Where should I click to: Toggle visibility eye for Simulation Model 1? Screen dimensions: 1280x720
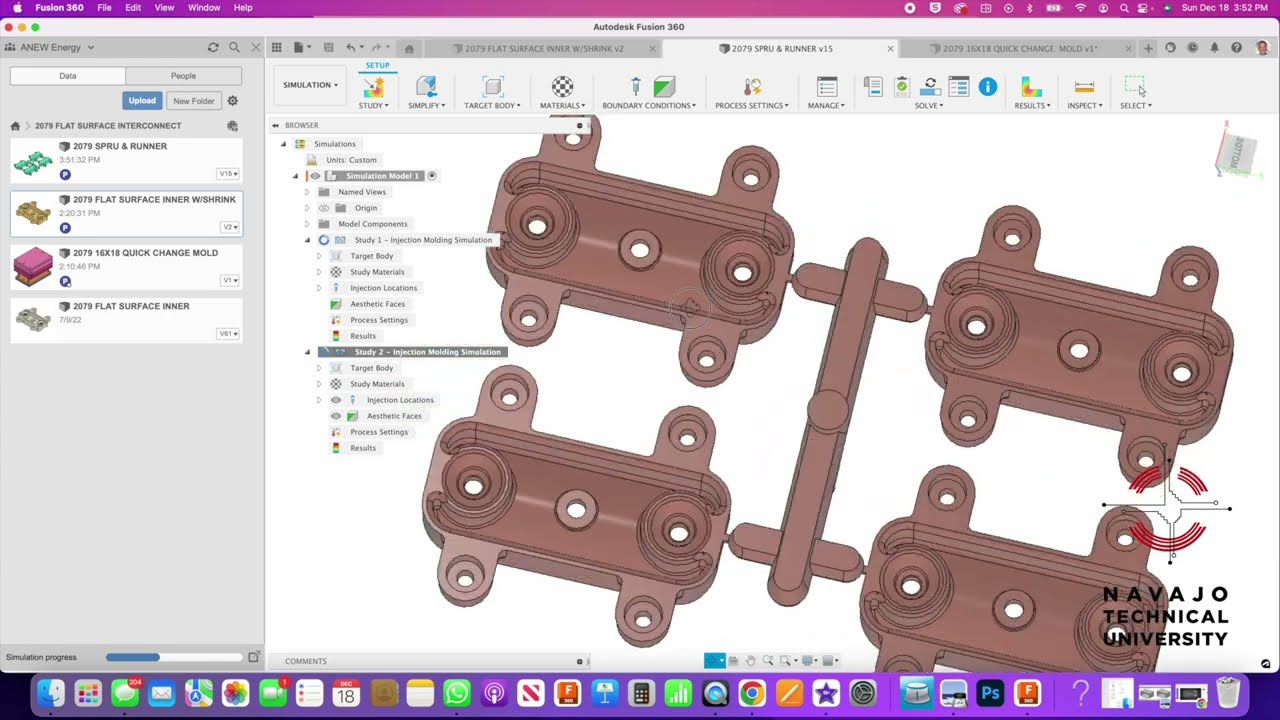[315, 176]
